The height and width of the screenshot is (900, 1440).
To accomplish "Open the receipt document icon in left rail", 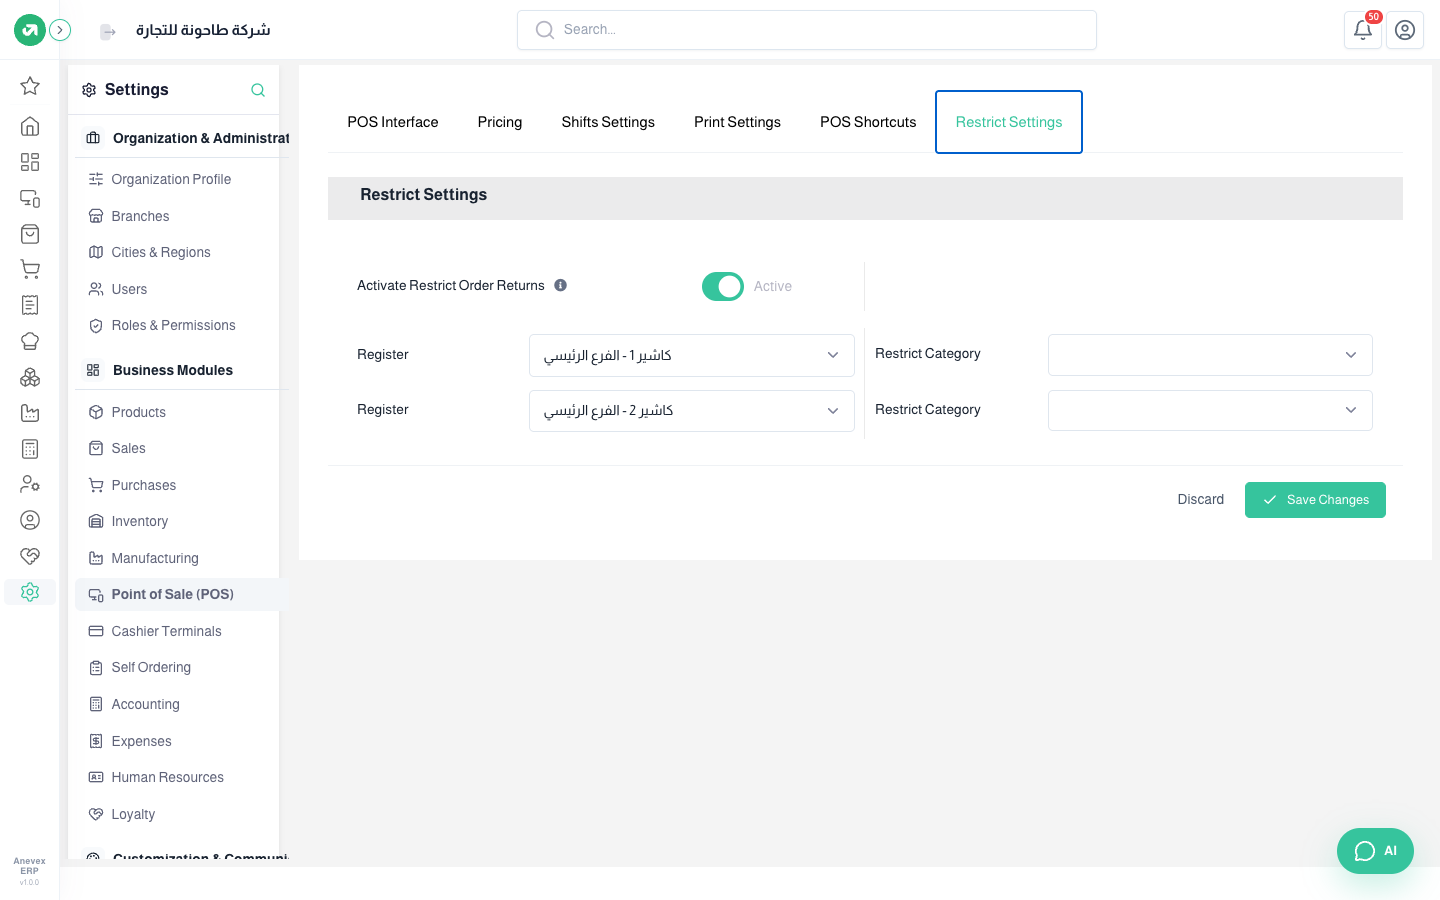I will point(30,305).
